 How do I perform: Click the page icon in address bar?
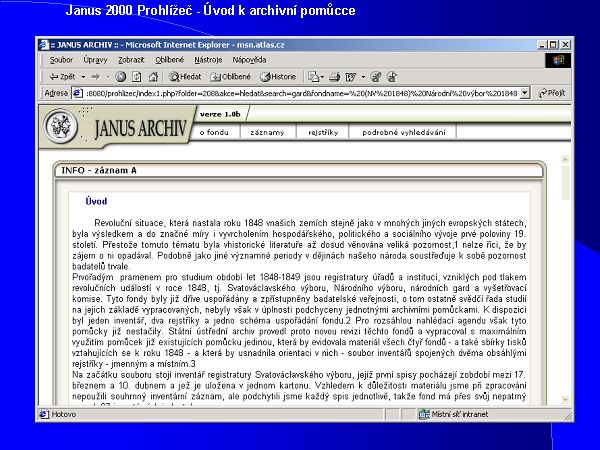pos(78,93)
